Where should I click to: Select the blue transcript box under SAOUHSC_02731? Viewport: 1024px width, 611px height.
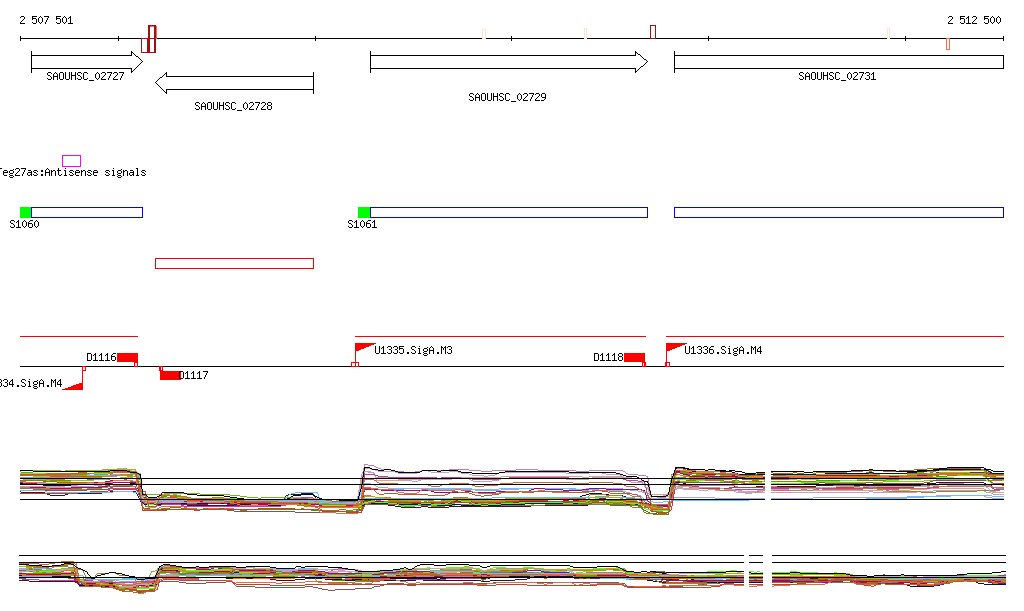(839, 212)
